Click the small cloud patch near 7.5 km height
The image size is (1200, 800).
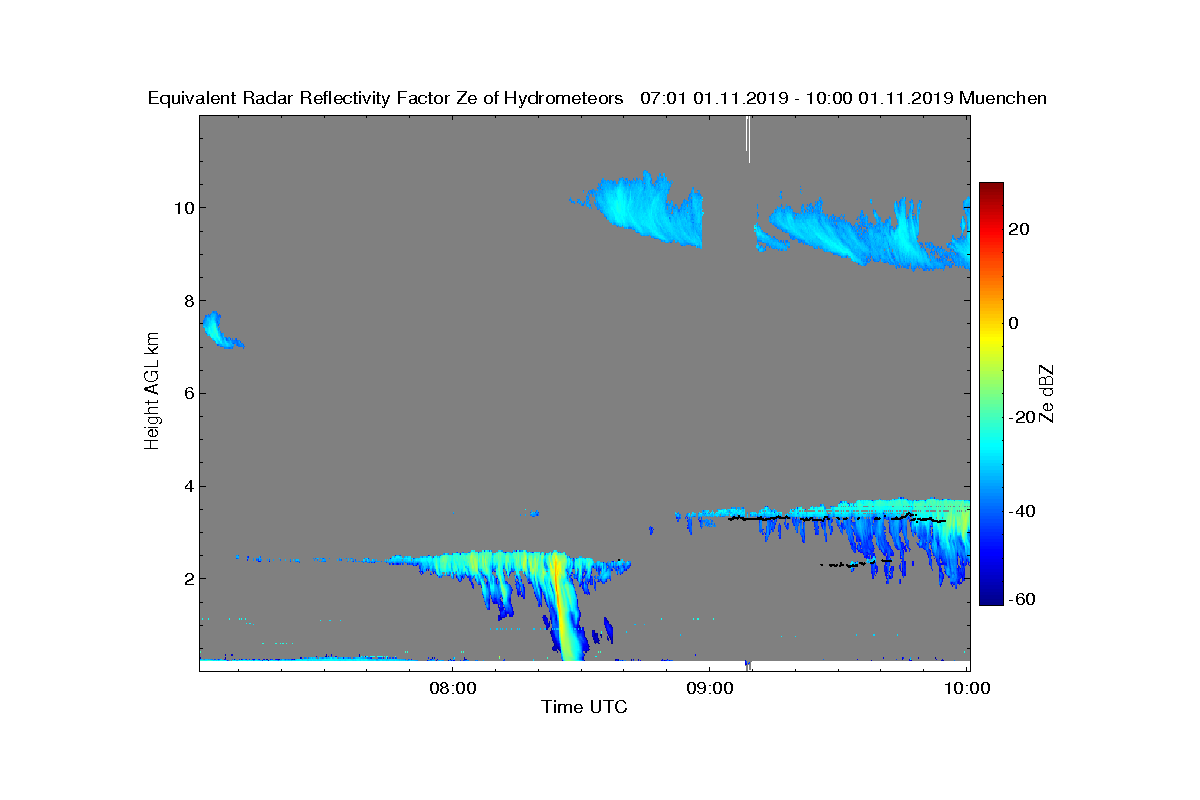pyautogui.click(x=219, y=330)
